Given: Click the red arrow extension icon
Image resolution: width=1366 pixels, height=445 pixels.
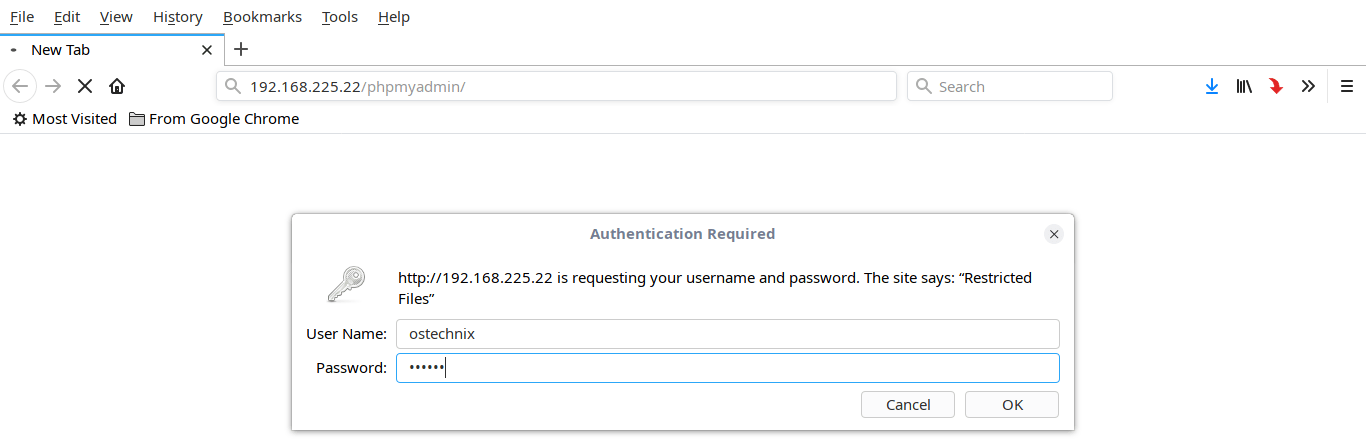Looking at the screenshot, I should click(1276, 86).
